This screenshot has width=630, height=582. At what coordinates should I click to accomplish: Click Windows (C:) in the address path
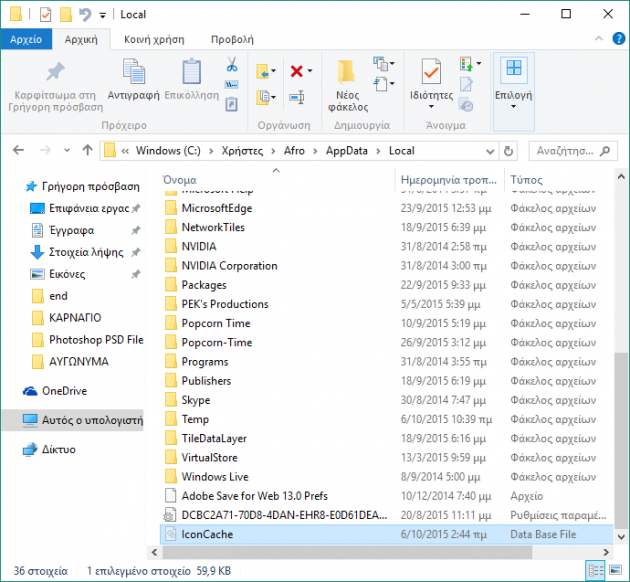click(x=168, y=151)
